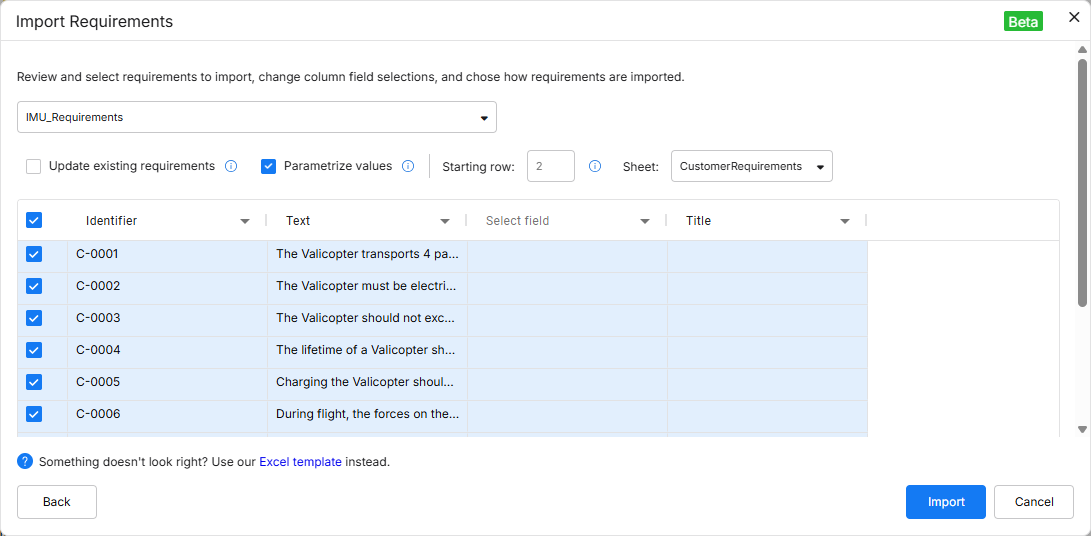Open the Select field column dropdown
This screenshot has width=1091, height=536.
pyautogui.click(x=645, y=221)
